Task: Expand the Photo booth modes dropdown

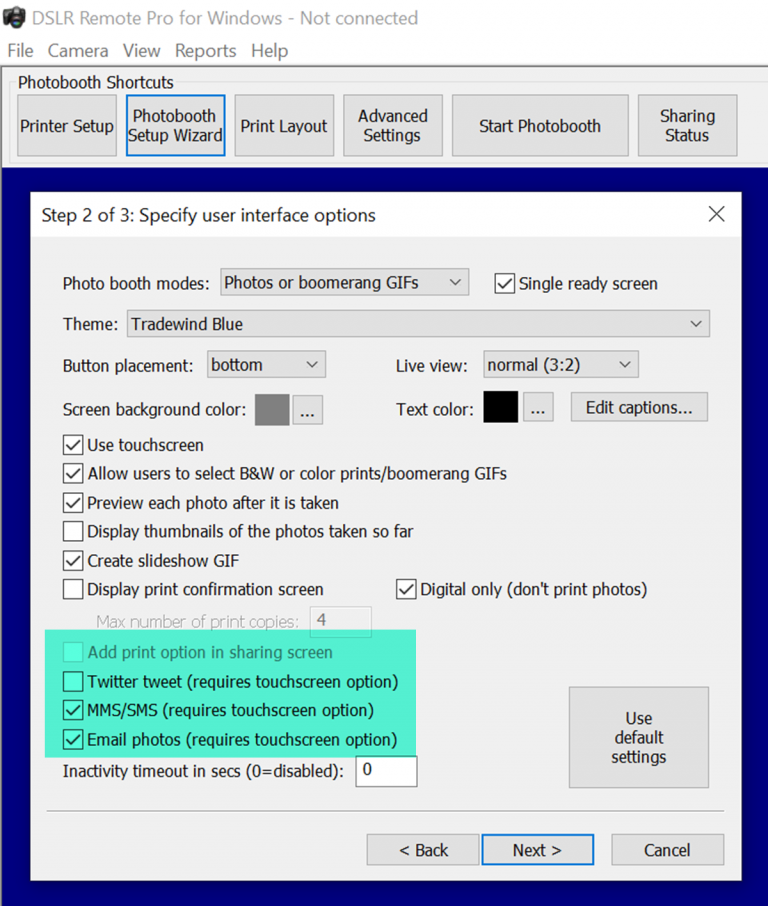Action: coord(344,283)
